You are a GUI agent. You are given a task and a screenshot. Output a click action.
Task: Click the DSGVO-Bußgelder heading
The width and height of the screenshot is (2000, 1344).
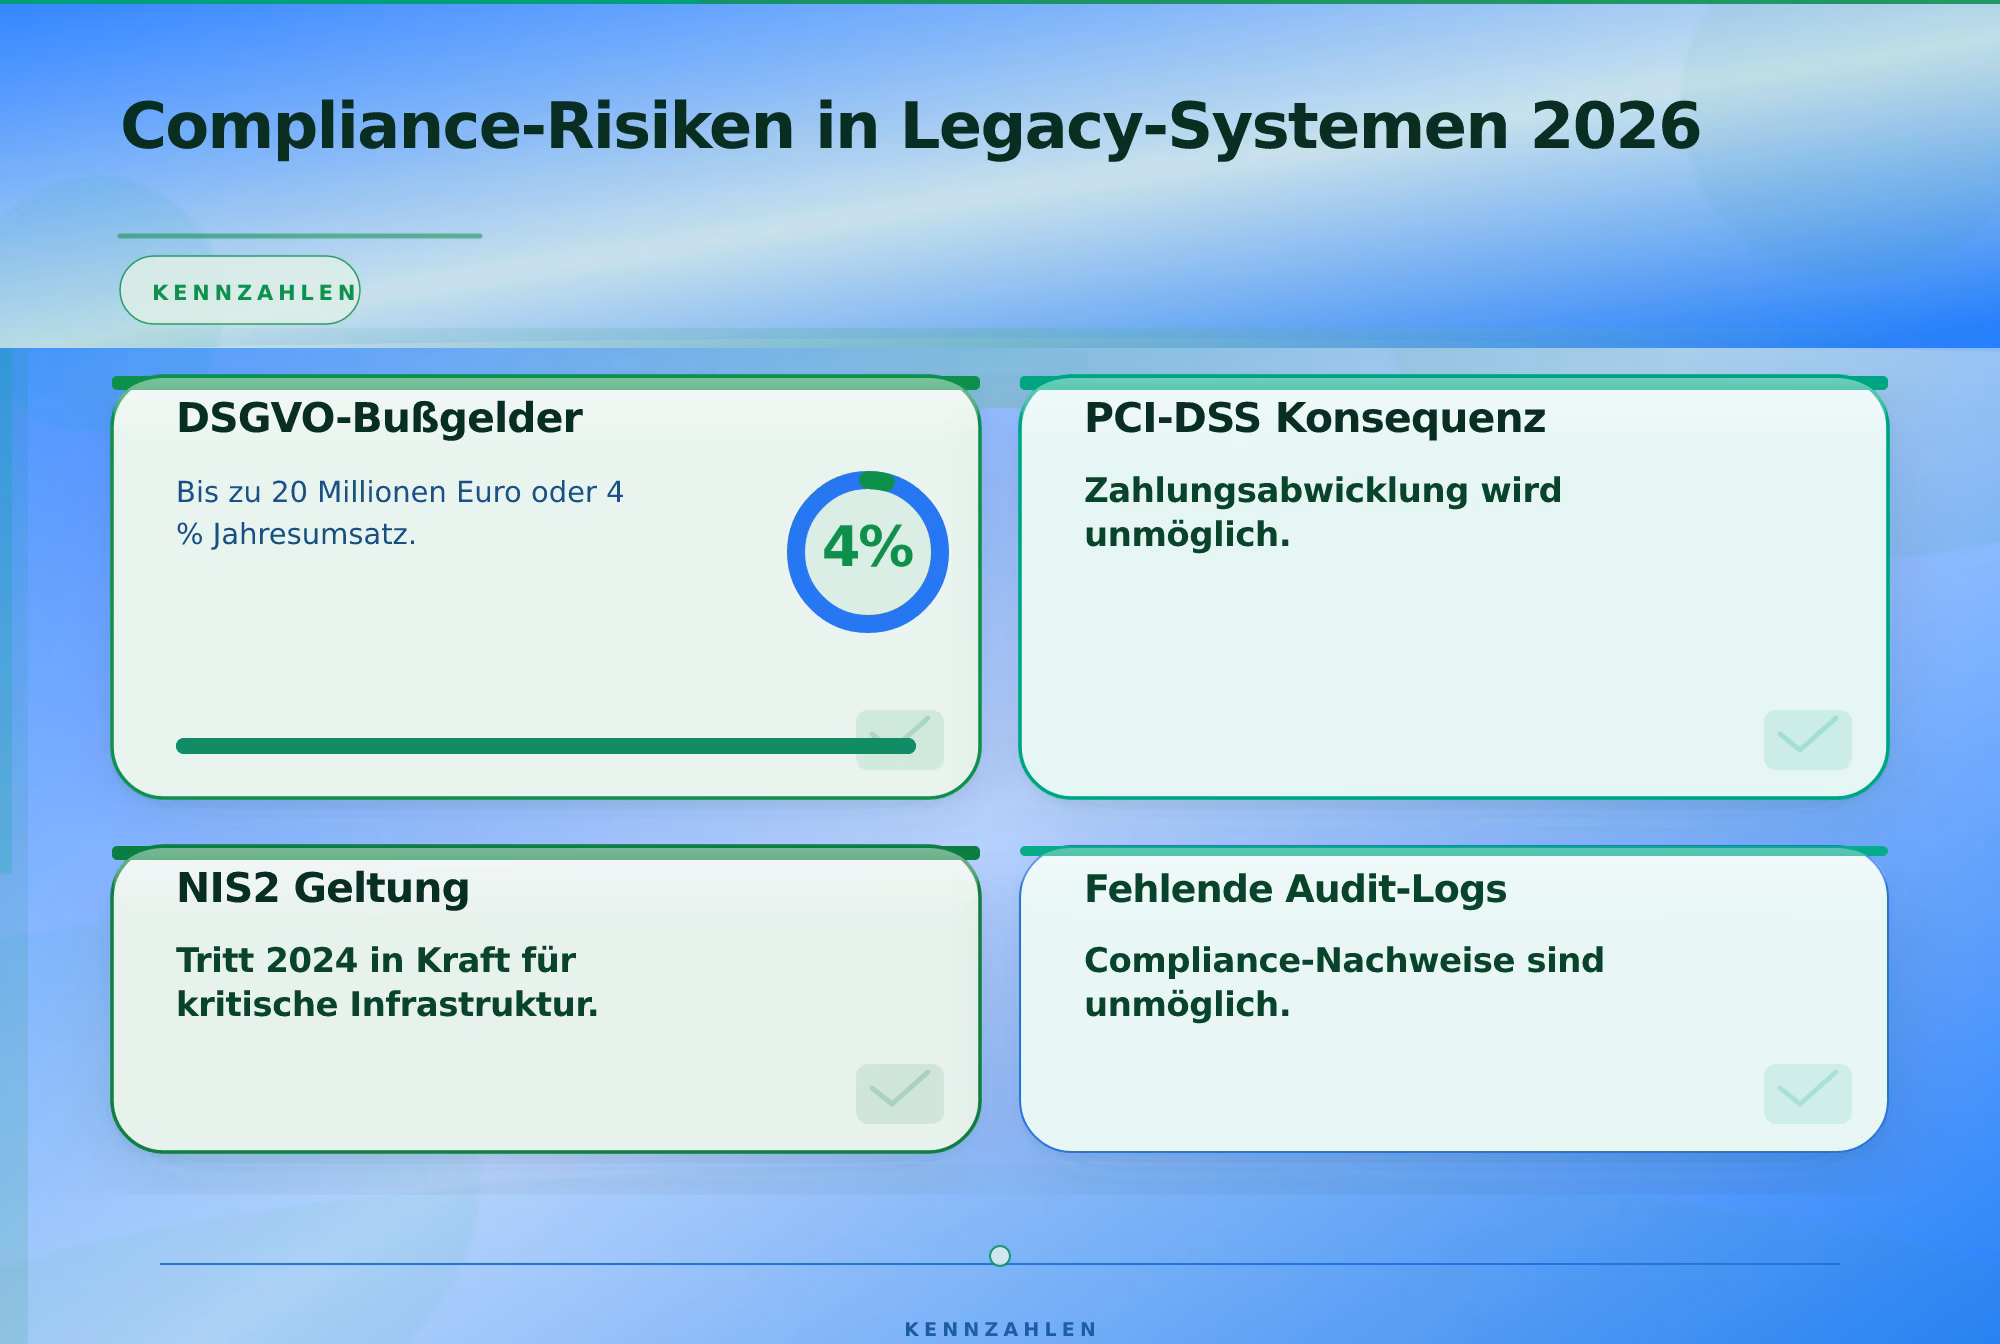379,418
